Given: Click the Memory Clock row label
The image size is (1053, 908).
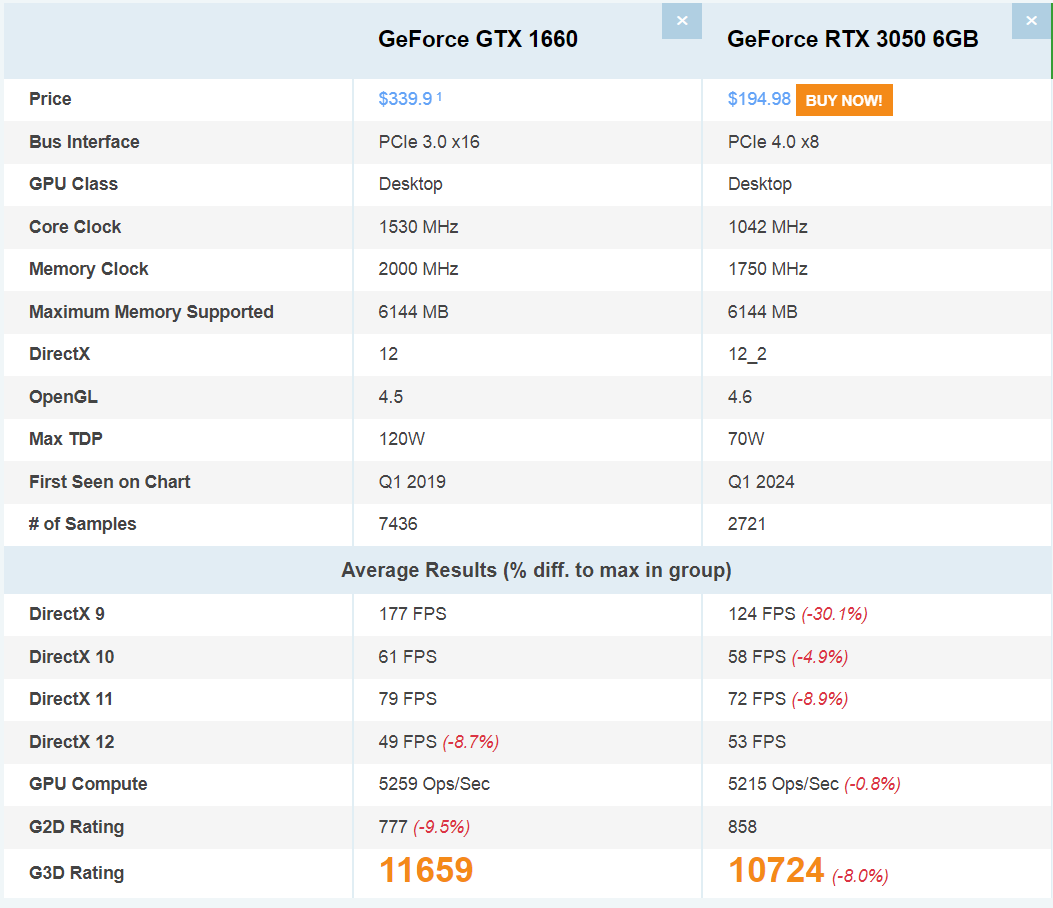Looking at the screenshot, I should coord(89,269).
